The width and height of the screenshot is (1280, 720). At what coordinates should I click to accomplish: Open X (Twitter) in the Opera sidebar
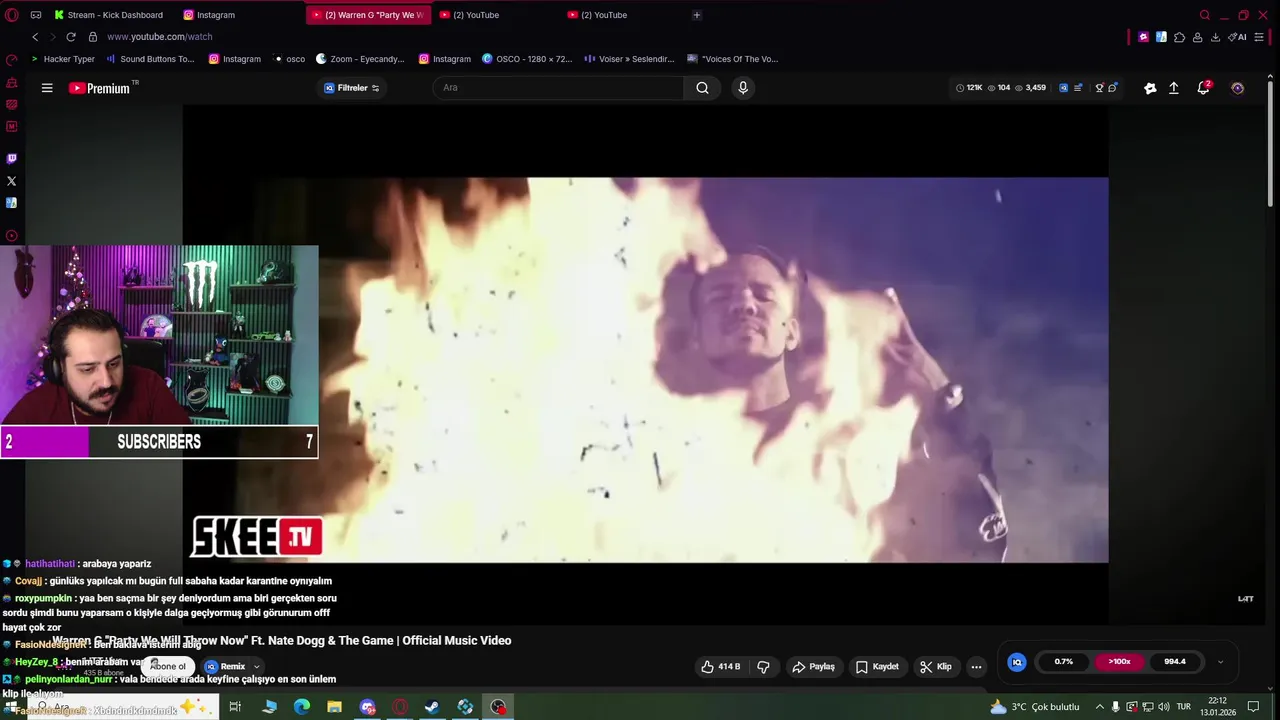point(12,181)
